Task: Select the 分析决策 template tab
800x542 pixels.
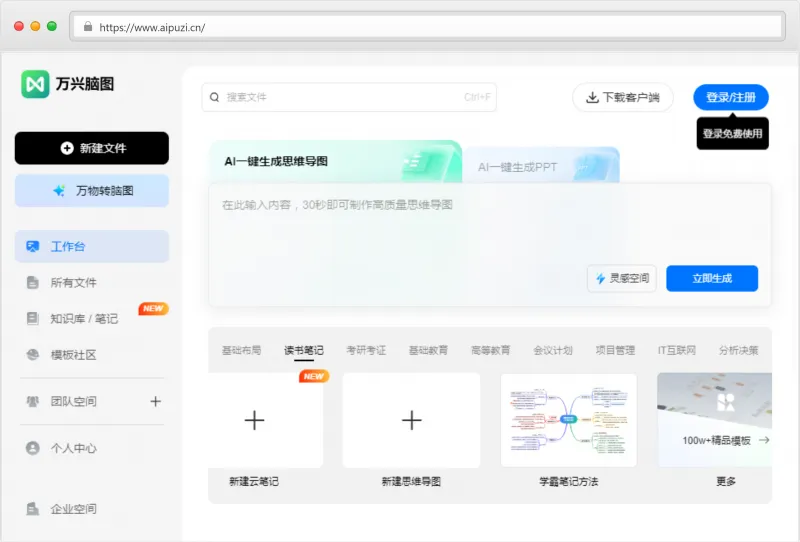Action: [738, 350]
